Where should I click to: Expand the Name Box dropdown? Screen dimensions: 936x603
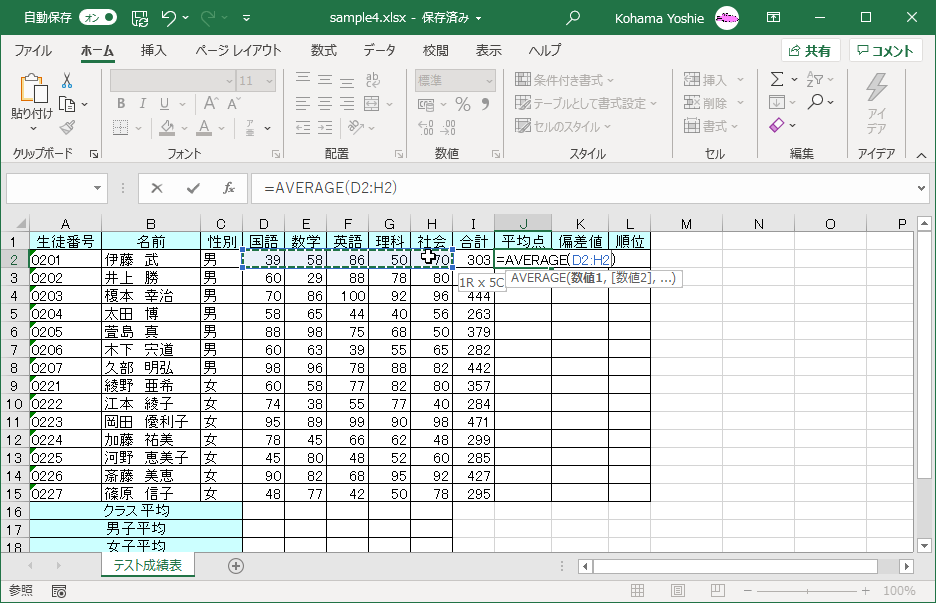[x=98, y=187]
